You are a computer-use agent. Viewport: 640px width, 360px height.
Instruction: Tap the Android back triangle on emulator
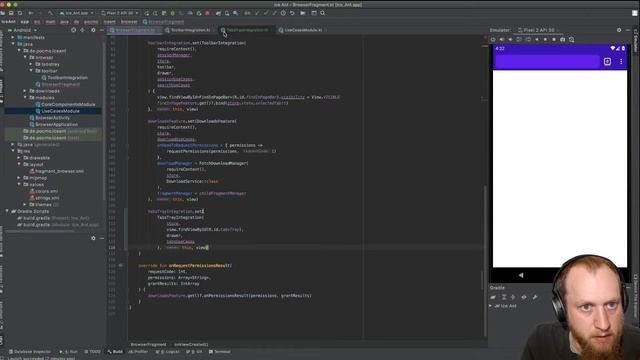pyautogui.click(x=521, y=275)
